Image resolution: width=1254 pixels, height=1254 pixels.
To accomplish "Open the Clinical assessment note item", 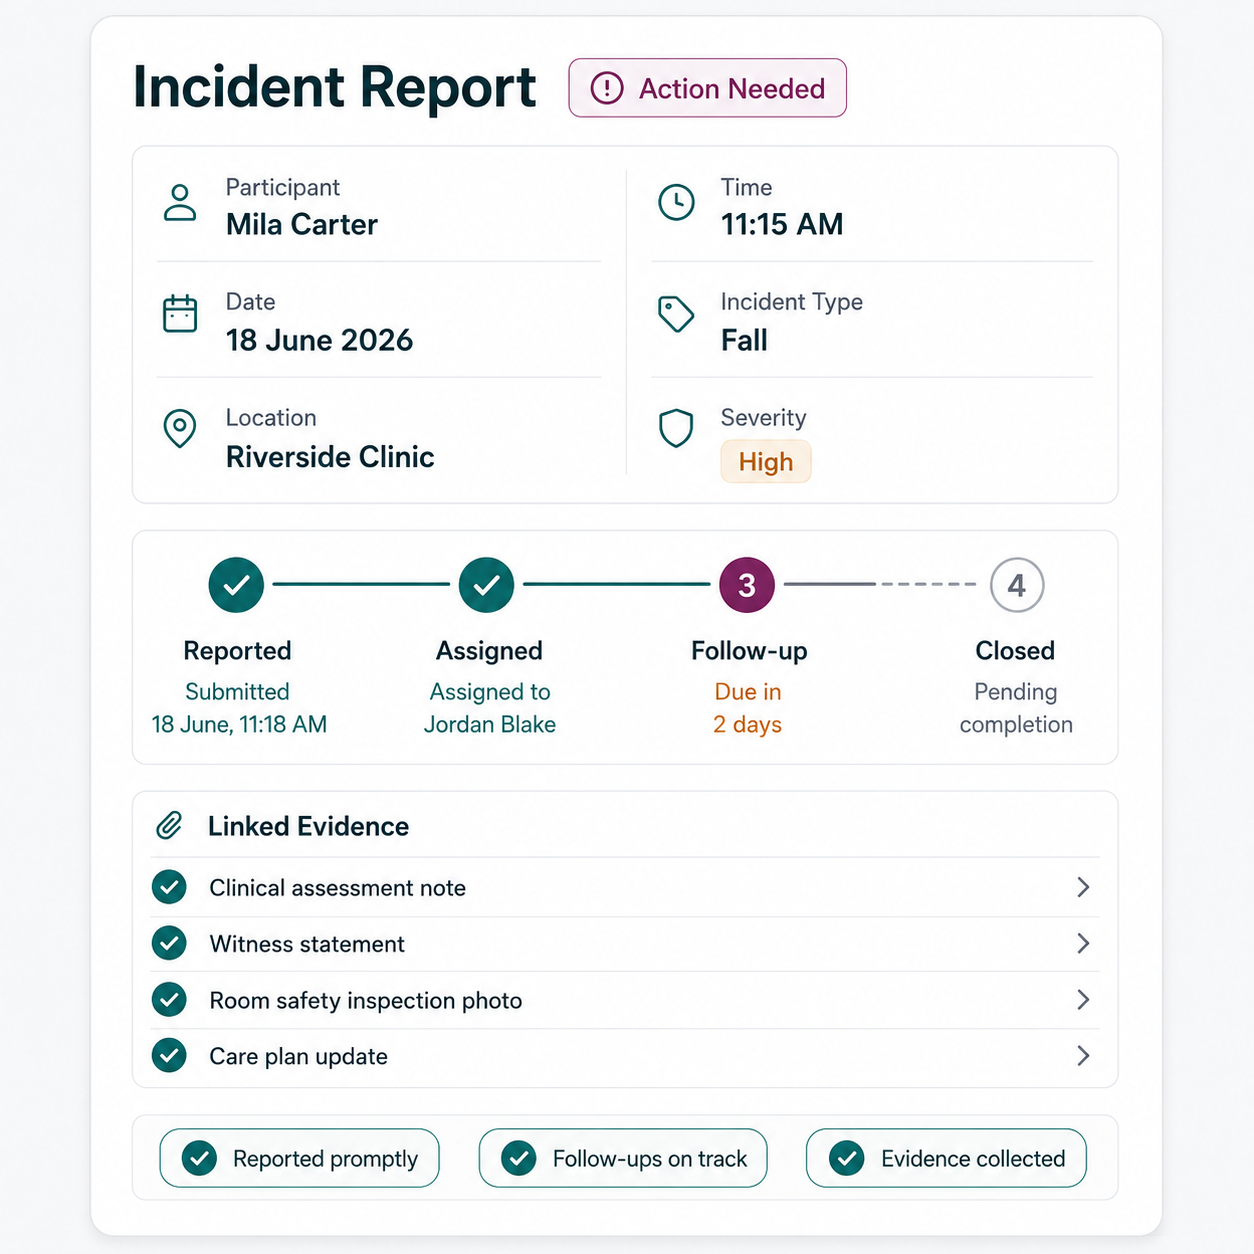I will 625,887.
